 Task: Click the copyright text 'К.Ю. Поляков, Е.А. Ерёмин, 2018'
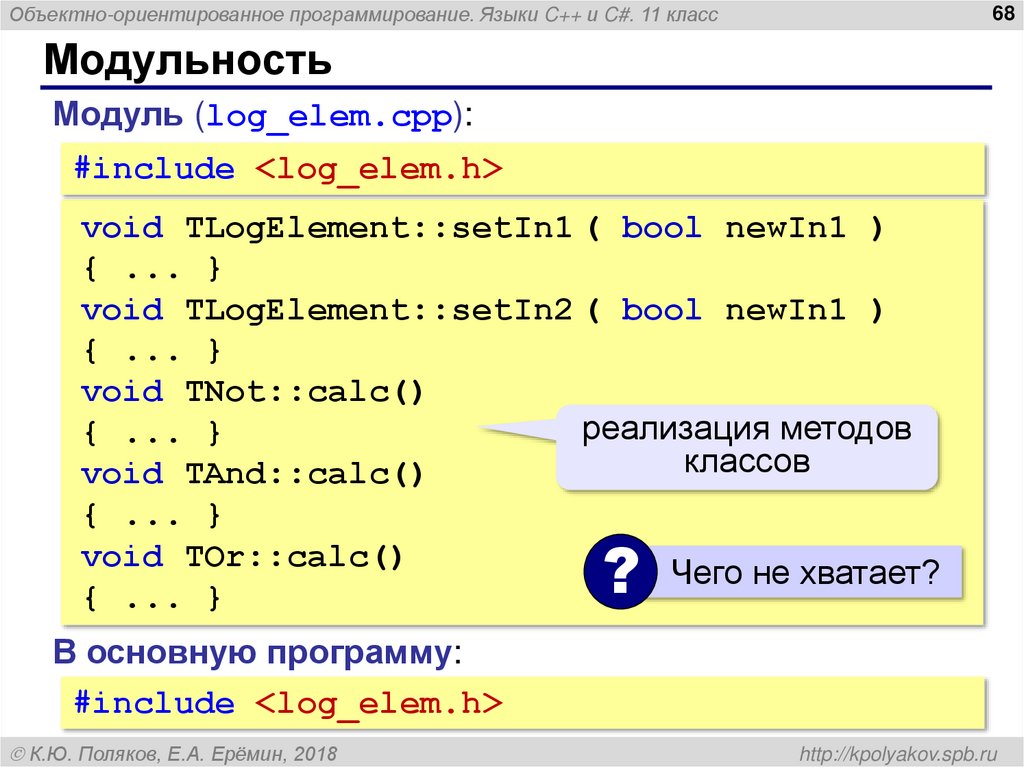point(183,755)
